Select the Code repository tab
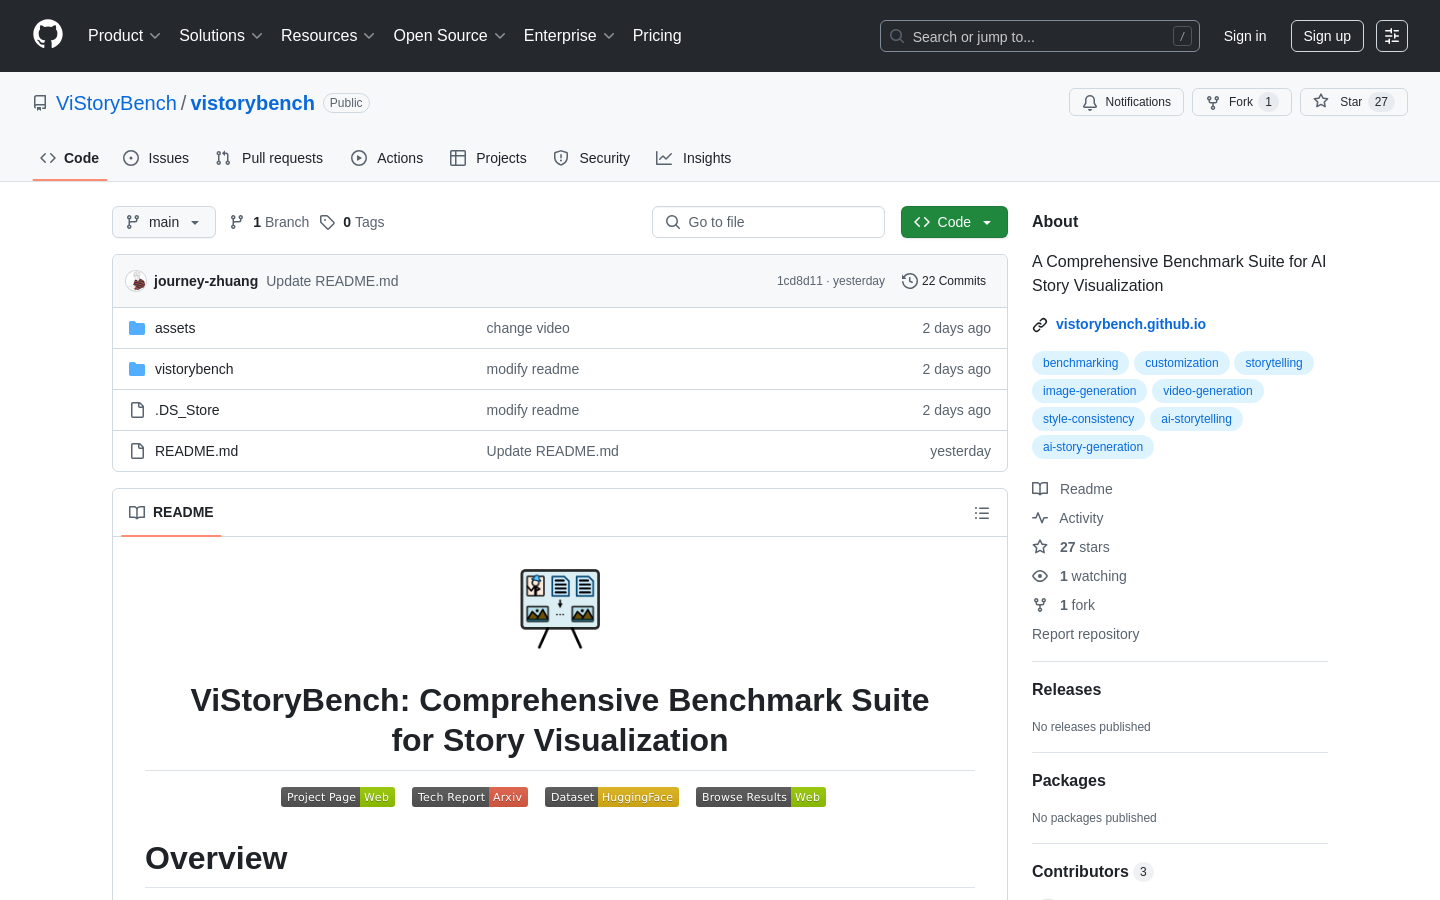The width and height of the screenshot is (1440, 900). click(x=70, y=158)
